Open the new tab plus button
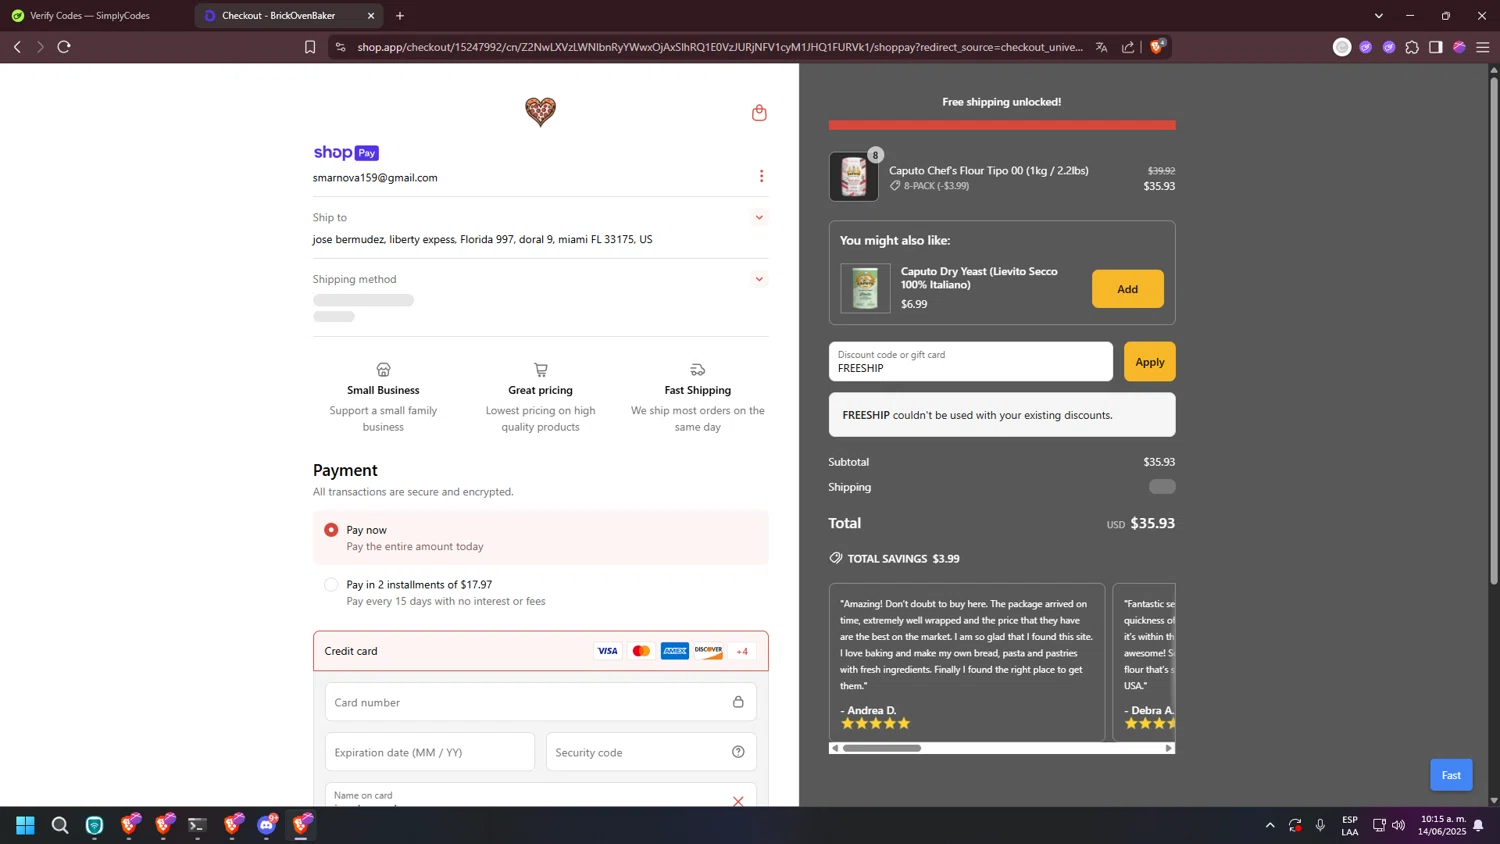This screenshot has height=844, width=1500. click(x=400, y=16)
